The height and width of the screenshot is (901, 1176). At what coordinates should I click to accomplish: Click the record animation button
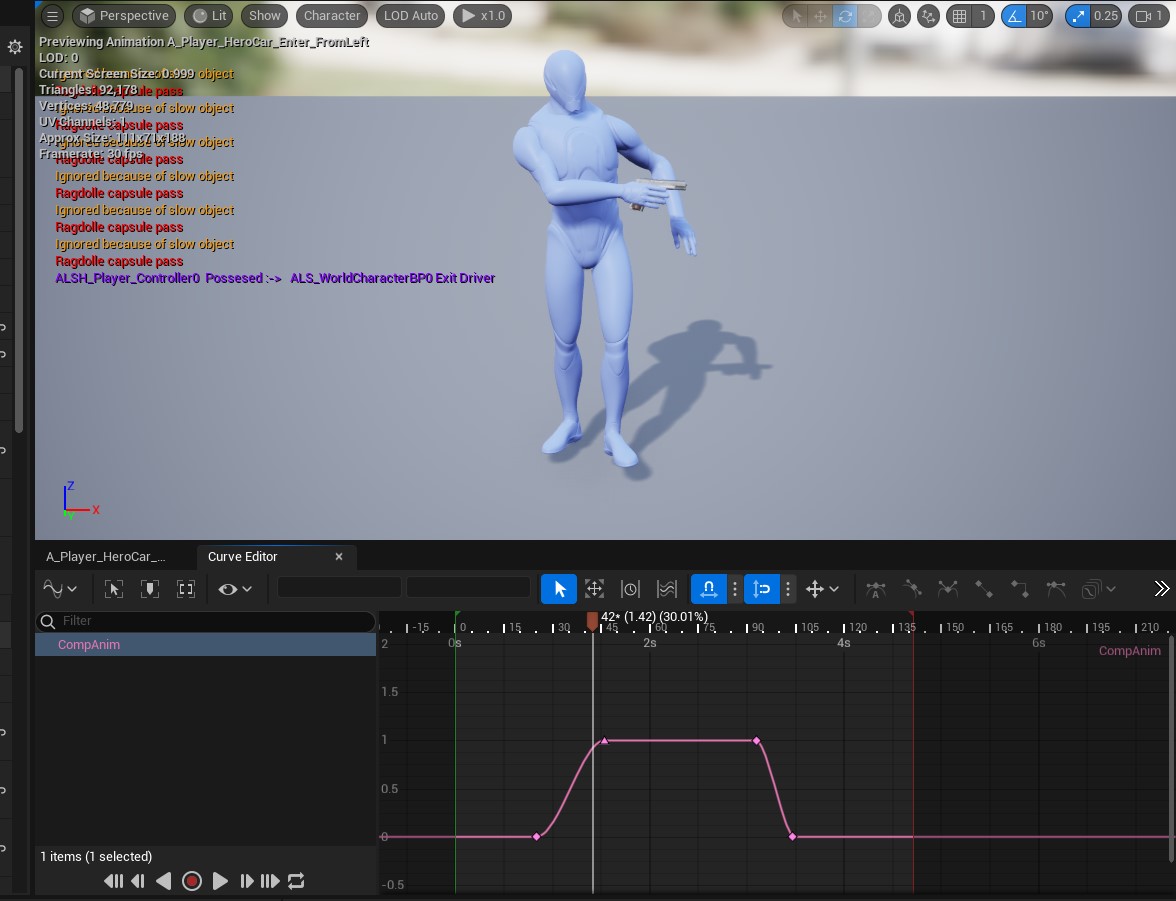coord(192,881)
